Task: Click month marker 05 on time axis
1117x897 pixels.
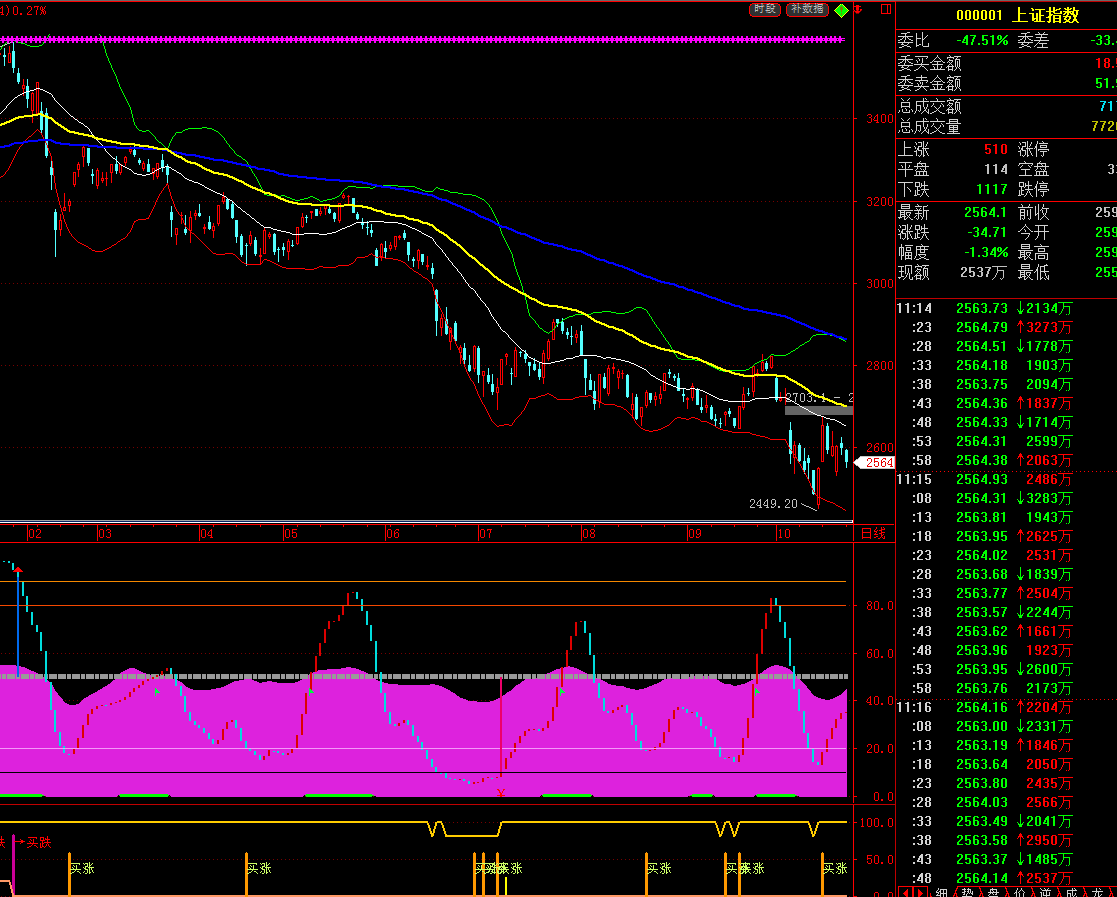Action: [x=291, y=534]
